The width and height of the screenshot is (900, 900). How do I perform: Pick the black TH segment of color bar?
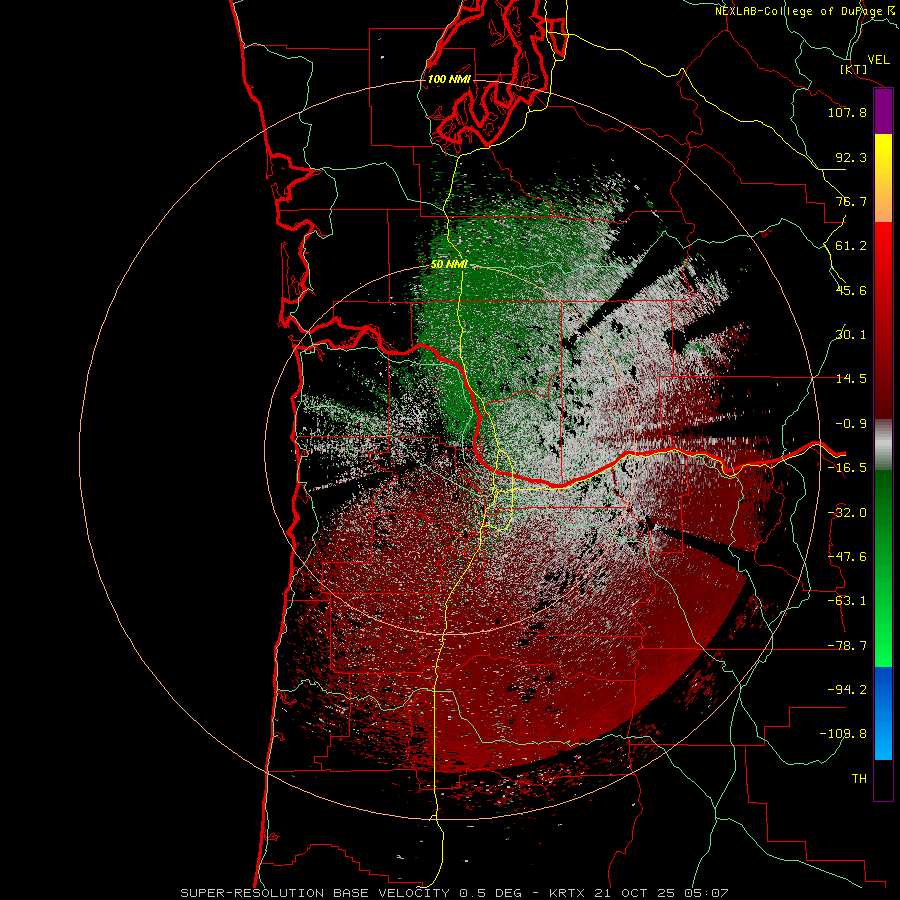click(x=883, y=779)
